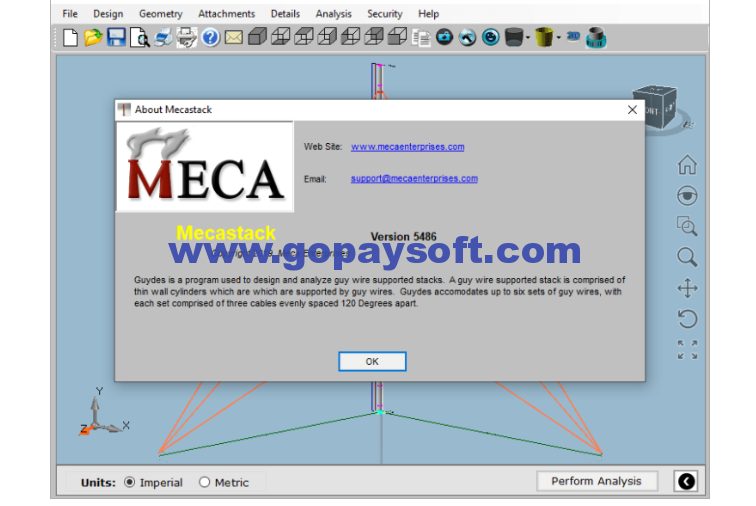The width and height of the screenshot is (756, 506).
Task: Click the round blue face icon in the toolbar
Action: click(x=491, y=37)
